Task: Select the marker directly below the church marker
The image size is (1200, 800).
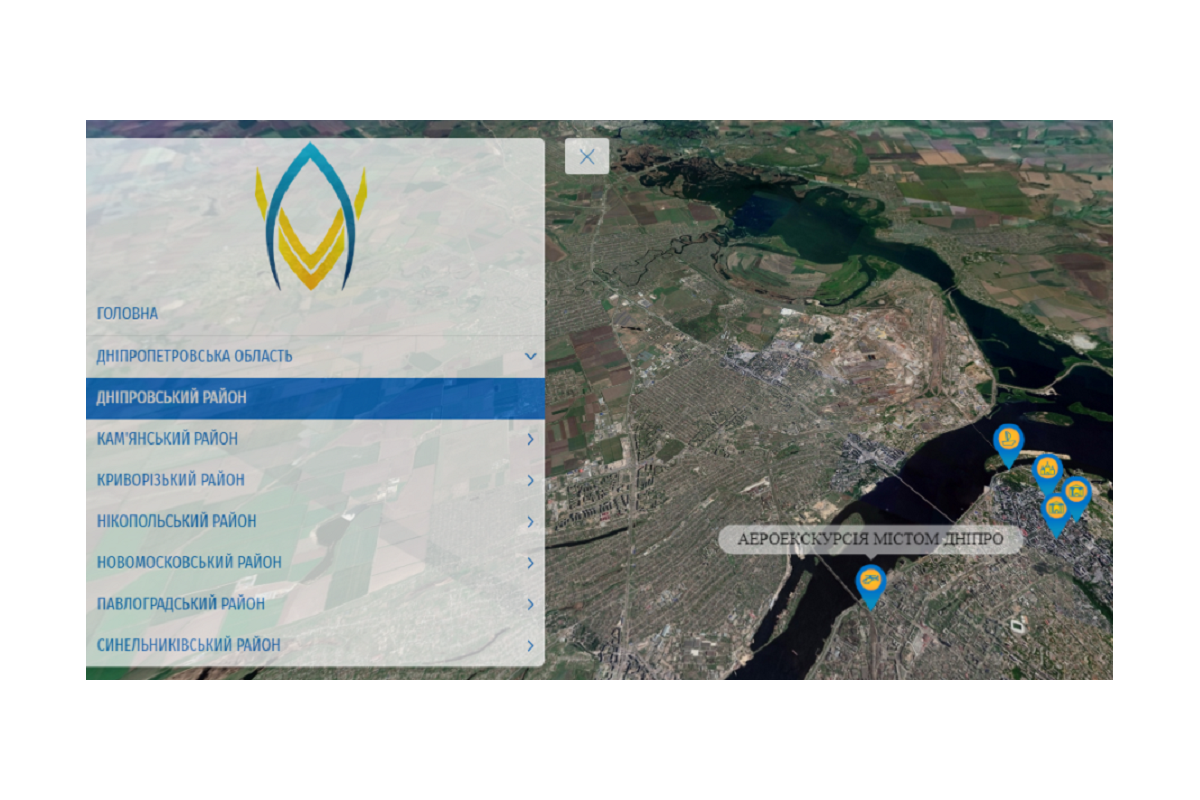Action: 1056,509
